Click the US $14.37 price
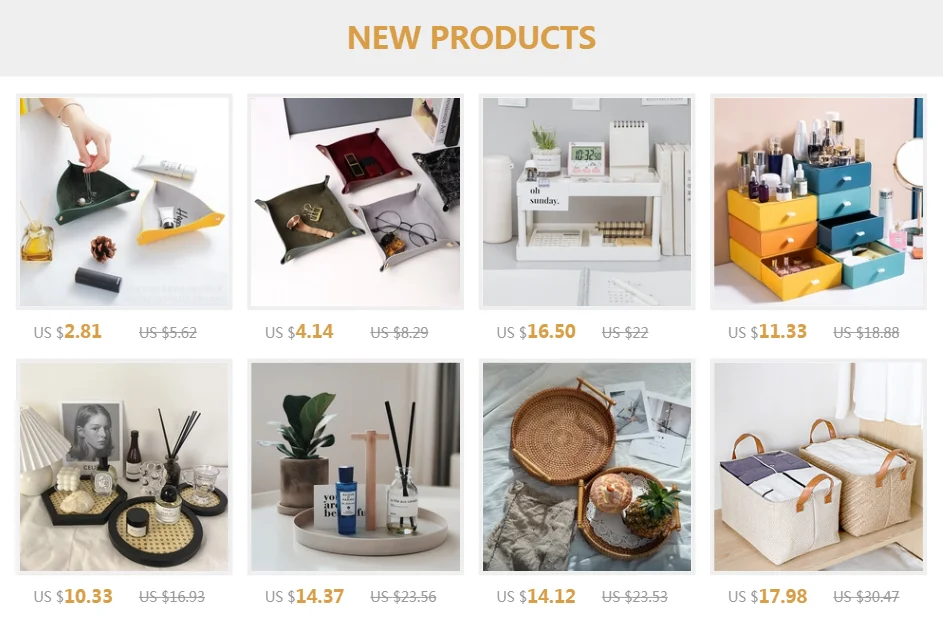943x643 pixels. 304,597
